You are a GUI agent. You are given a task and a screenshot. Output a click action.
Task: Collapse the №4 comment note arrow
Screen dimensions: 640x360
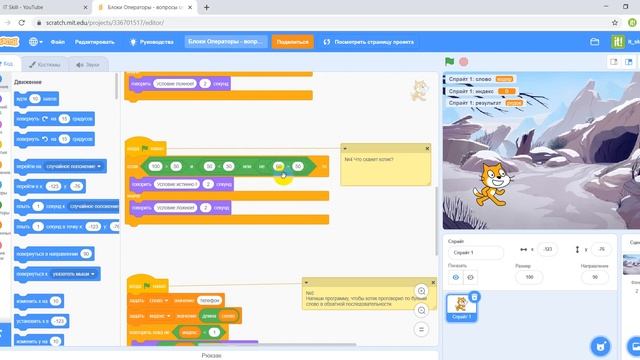[345, 149]
